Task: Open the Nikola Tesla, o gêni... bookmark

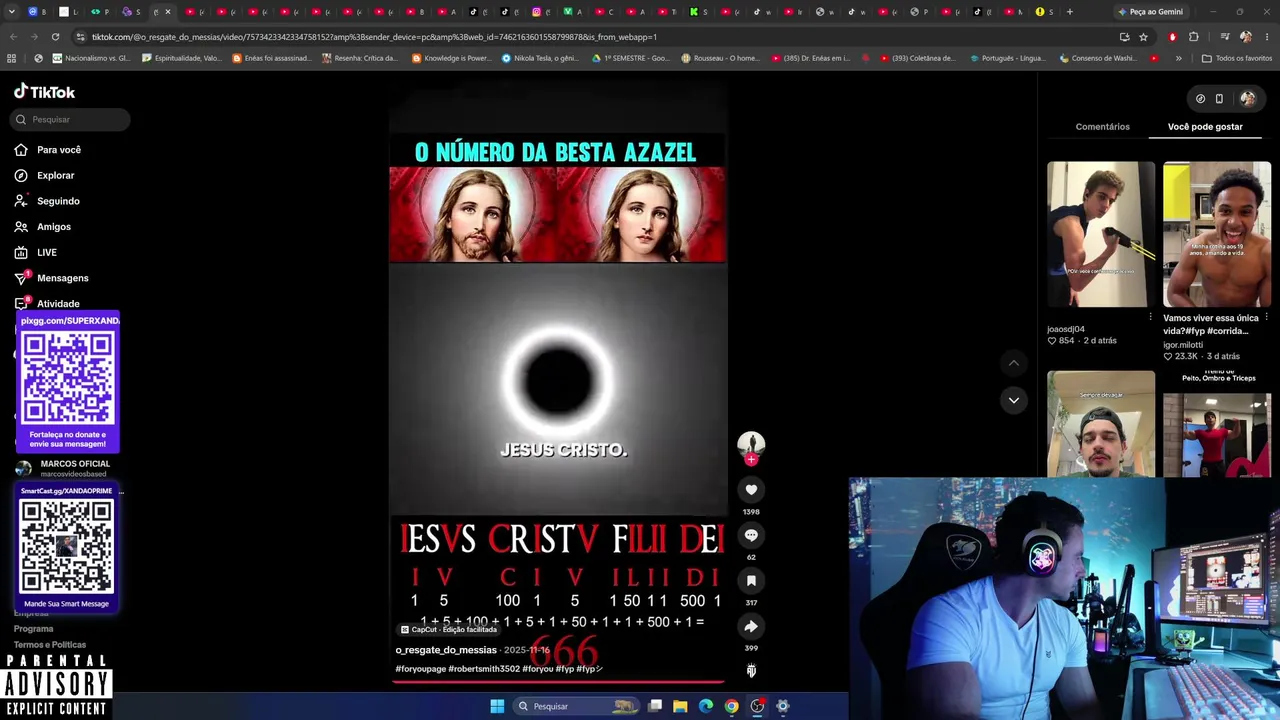Action: pyautogui.click(x=540, y=58)
